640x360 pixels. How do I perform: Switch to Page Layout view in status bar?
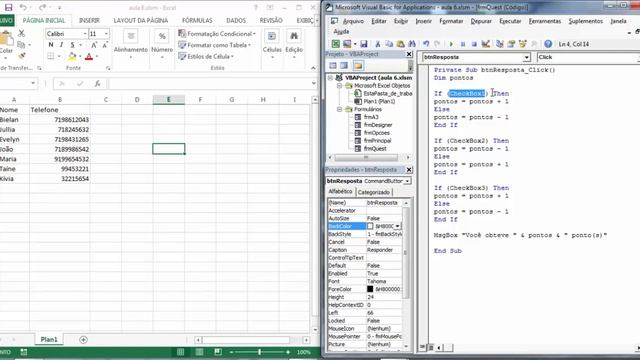click(x=199, y=352)
